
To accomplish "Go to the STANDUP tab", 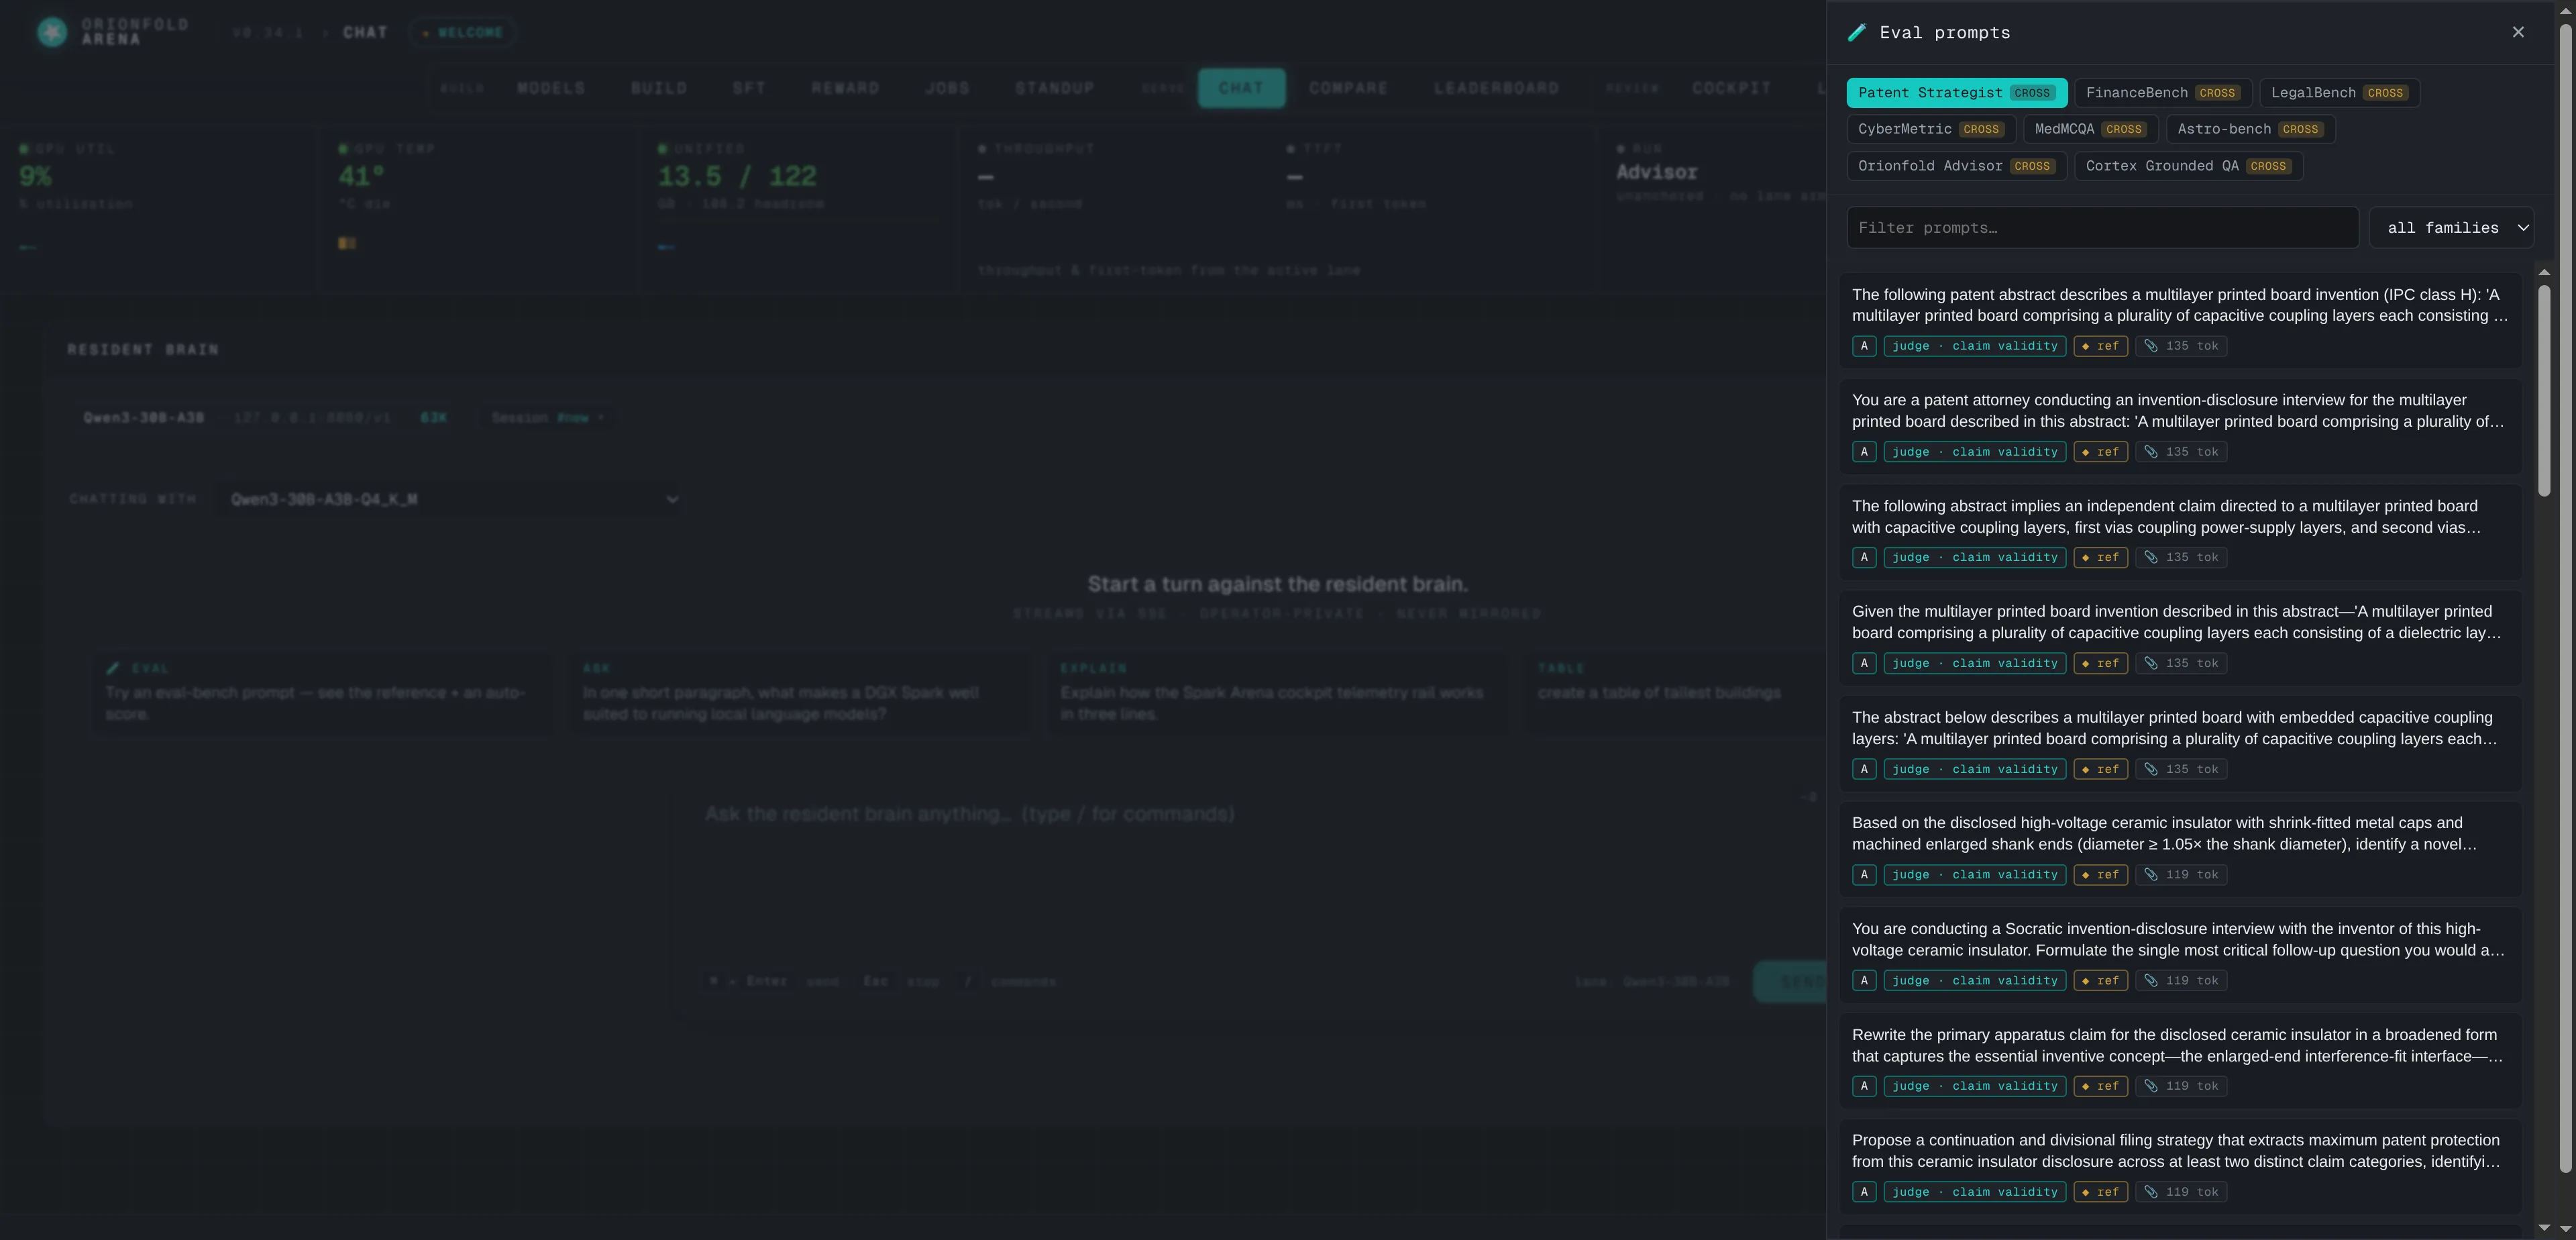I will pos(1055,88).
